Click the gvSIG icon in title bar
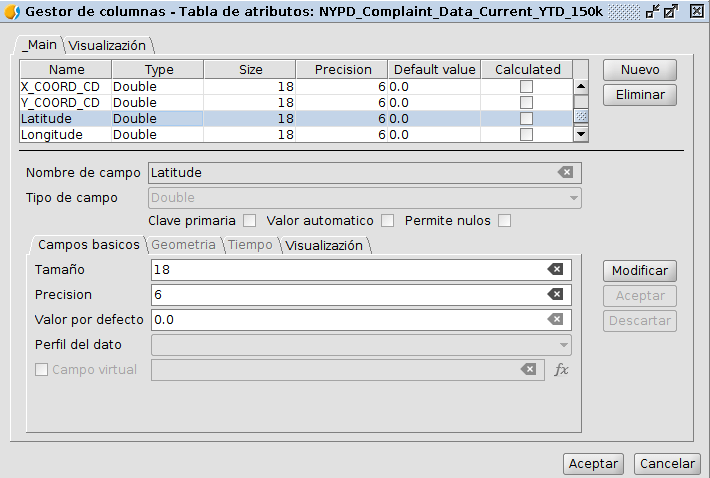Viewport: 710px width, 478px height. point(12,12)
